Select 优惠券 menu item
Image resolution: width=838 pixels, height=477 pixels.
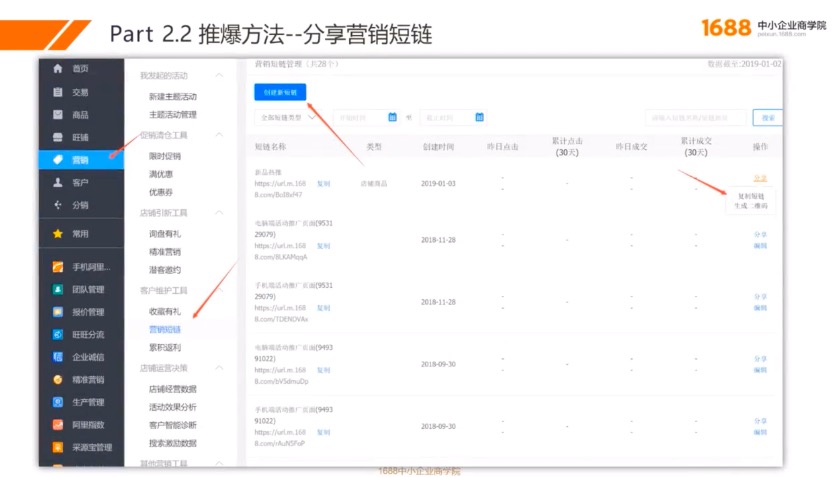click(161, 192)
